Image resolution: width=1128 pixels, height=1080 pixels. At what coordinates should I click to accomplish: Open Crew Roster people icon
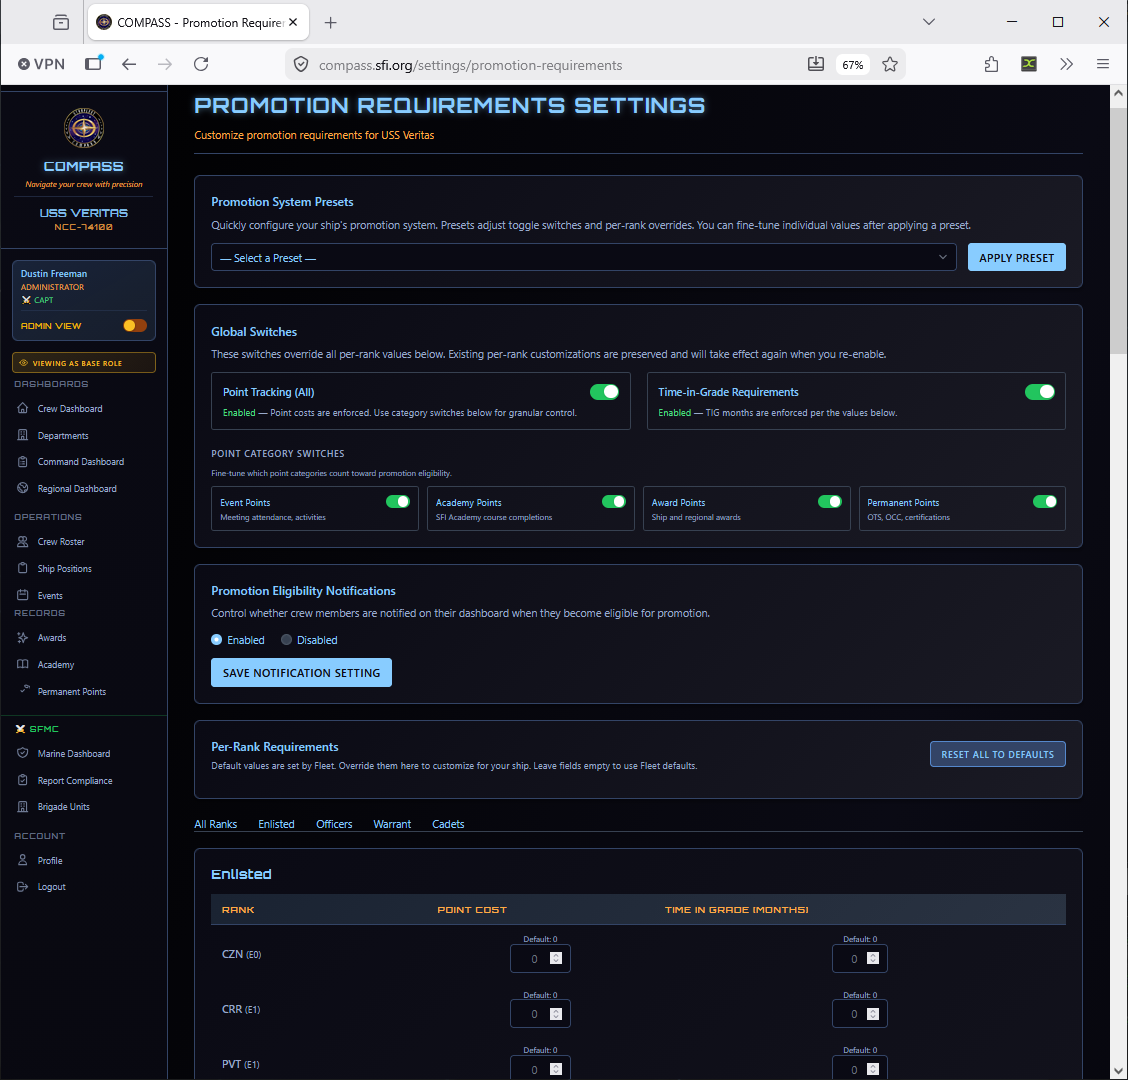point(23,542)
